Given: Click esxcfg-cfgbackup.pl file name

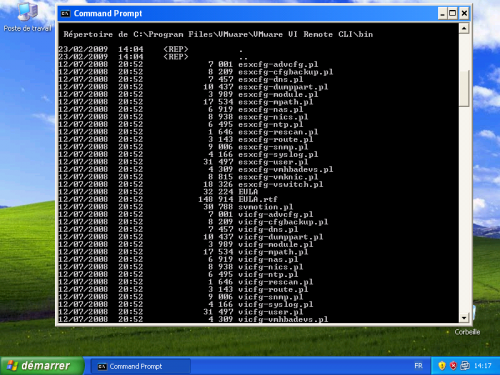Looking at the screenshot, I should 286,72.
